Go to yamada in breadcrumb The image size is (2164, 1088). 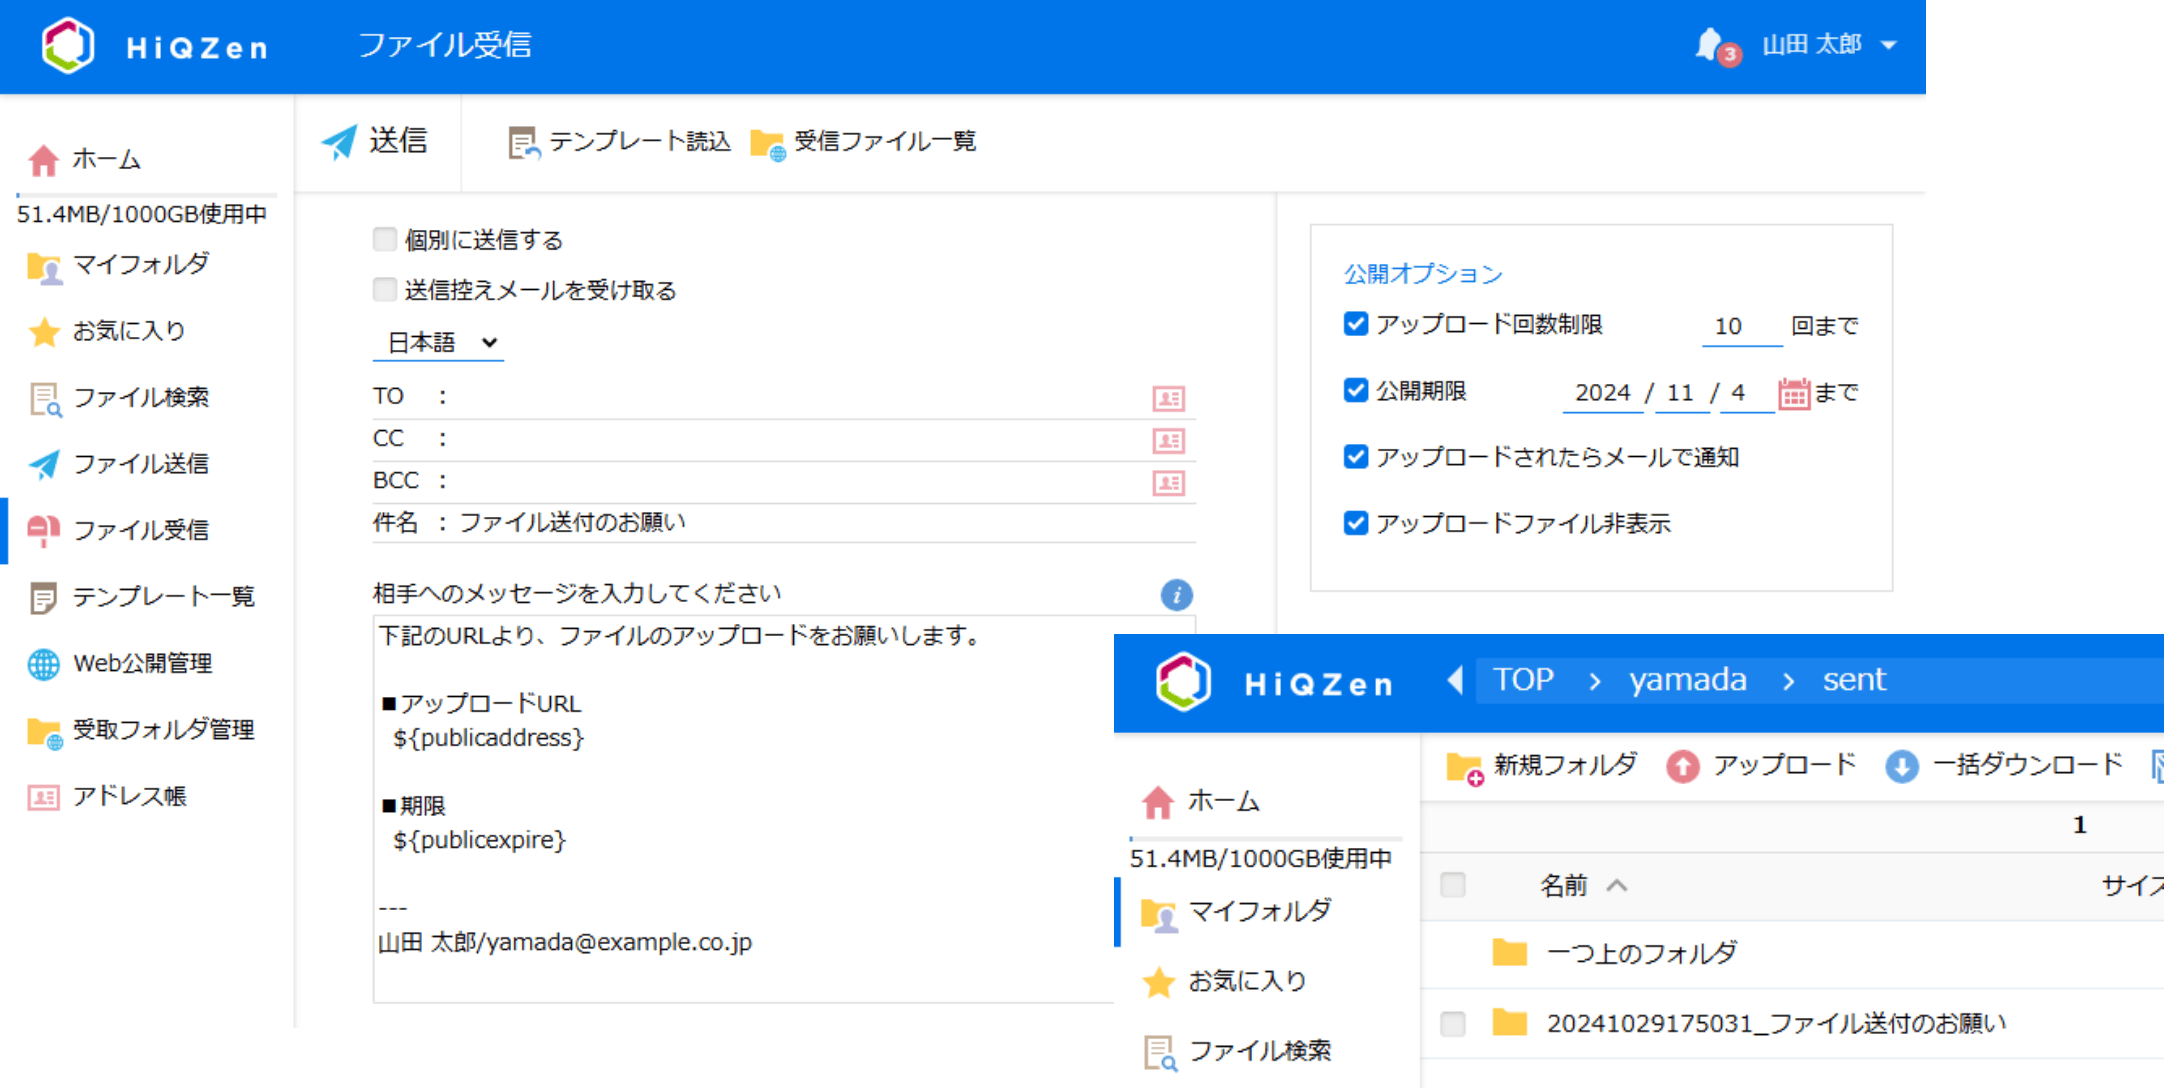(1688, 680)
